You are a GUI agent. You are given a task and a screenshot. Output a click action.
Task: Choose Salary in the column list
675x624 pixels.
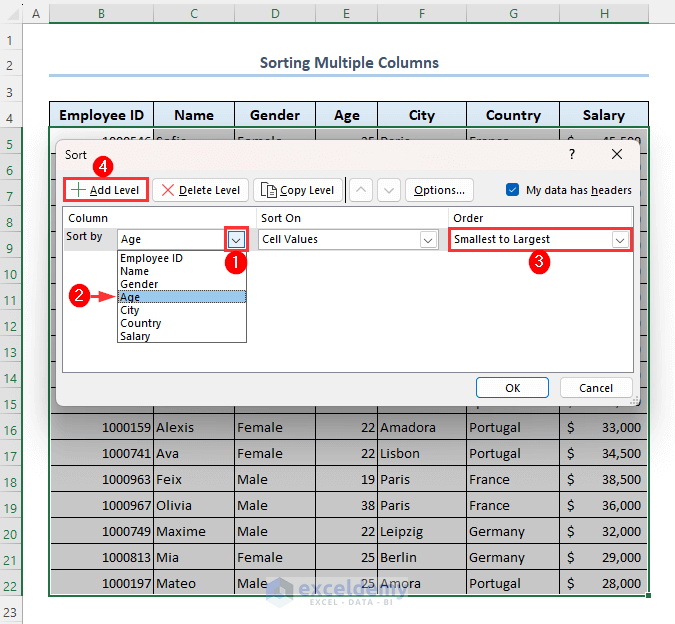(134, 336)
